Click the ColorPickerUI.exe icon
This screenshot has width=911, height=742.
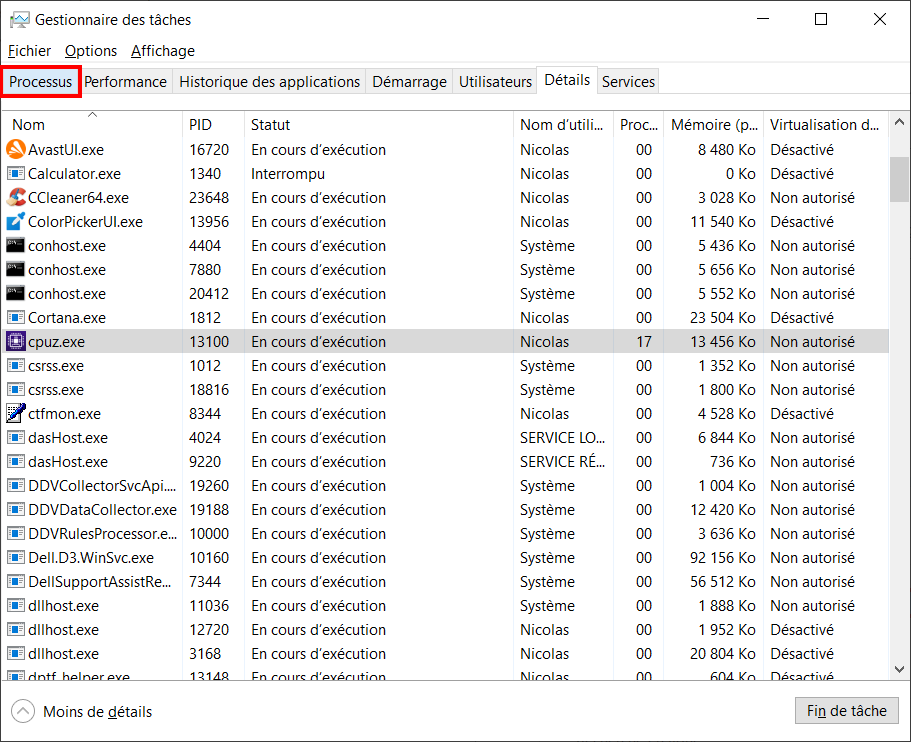click(x=16, y=221)
